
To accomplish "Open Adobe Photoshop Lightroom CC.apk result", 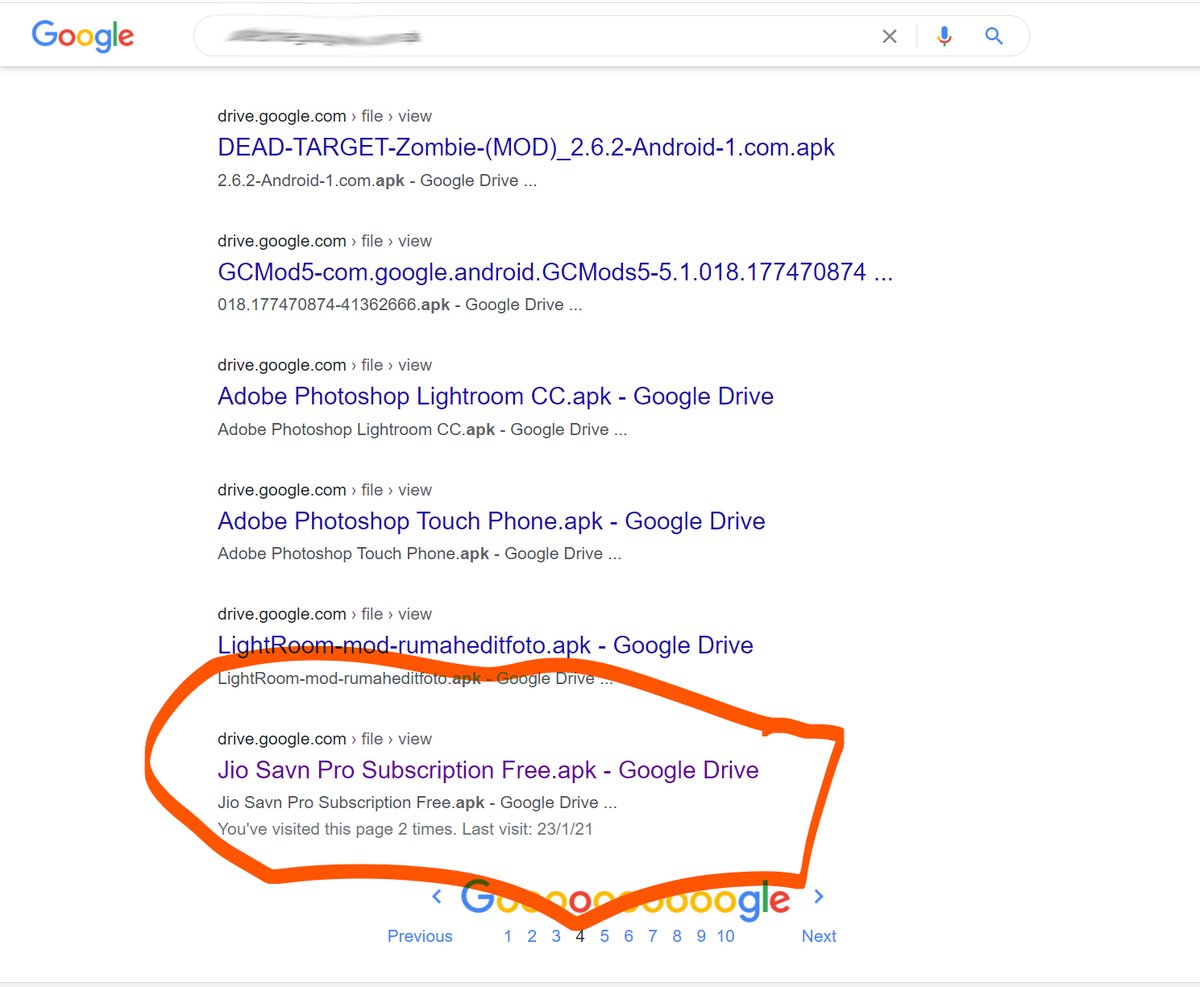I will (495, 397).
